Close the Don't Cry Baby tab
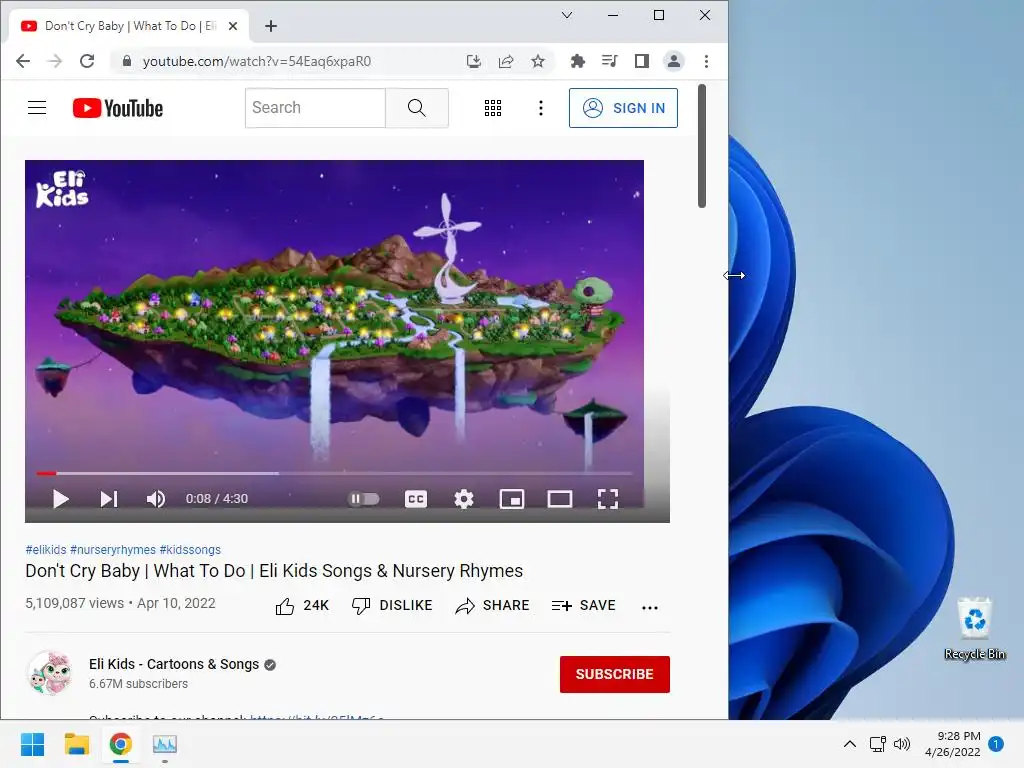 click(233, 26)
